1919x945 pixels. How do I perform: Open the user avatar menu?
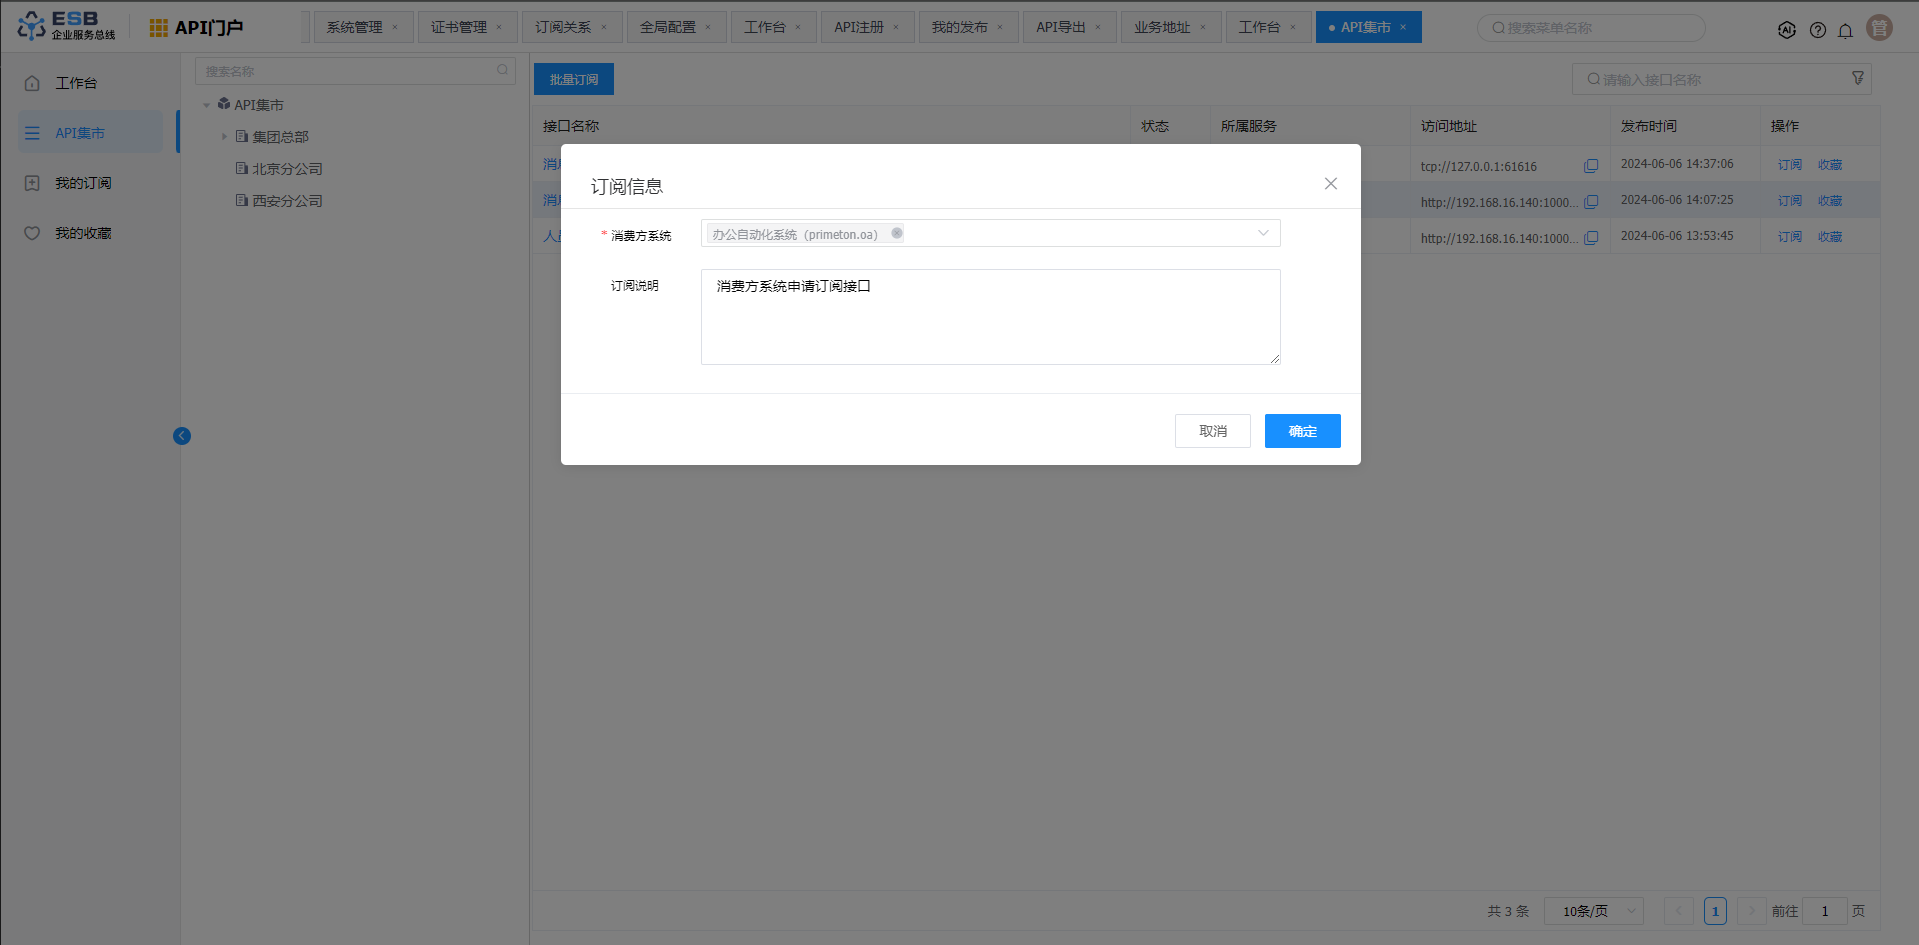pos(1879,28)
